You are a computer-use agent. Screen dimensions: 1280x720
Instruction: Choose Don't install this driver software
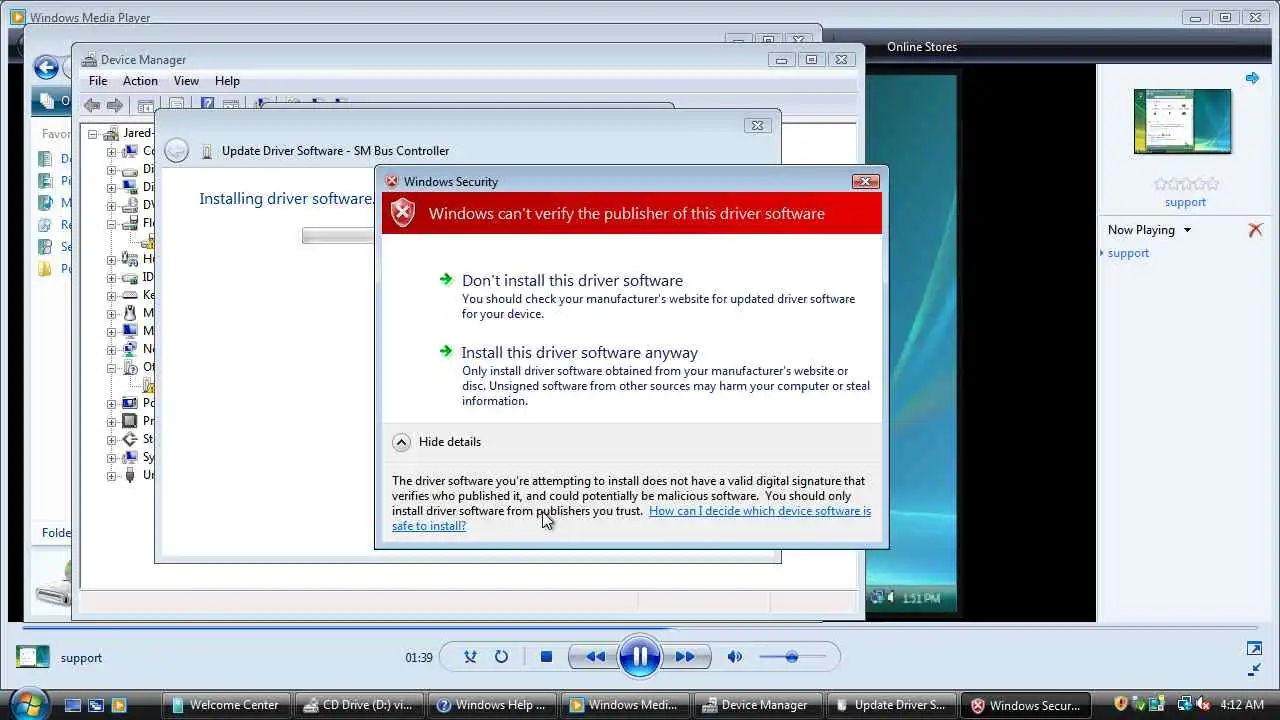572,280
